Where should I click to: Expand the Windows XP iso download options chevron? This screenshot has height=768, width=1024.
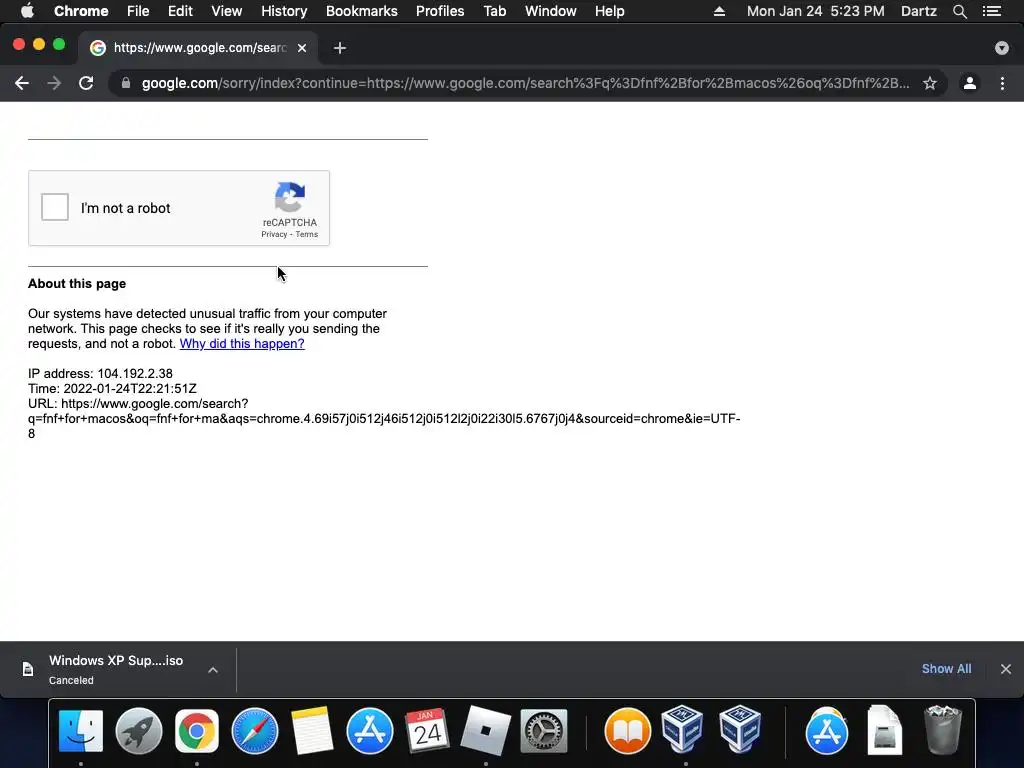point(213,669)
